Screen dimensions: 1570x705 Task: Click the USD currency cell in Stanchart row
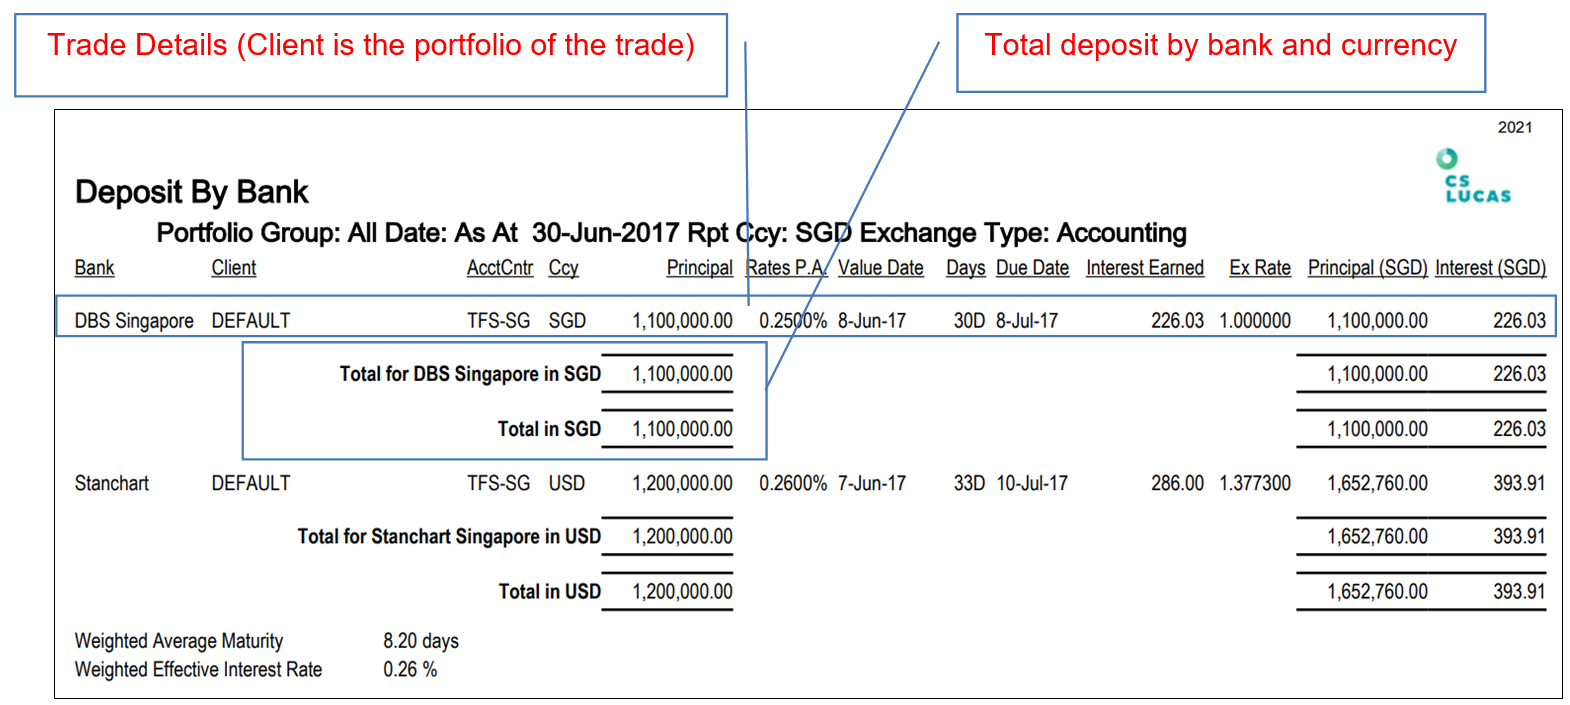(x=566, y=483)
